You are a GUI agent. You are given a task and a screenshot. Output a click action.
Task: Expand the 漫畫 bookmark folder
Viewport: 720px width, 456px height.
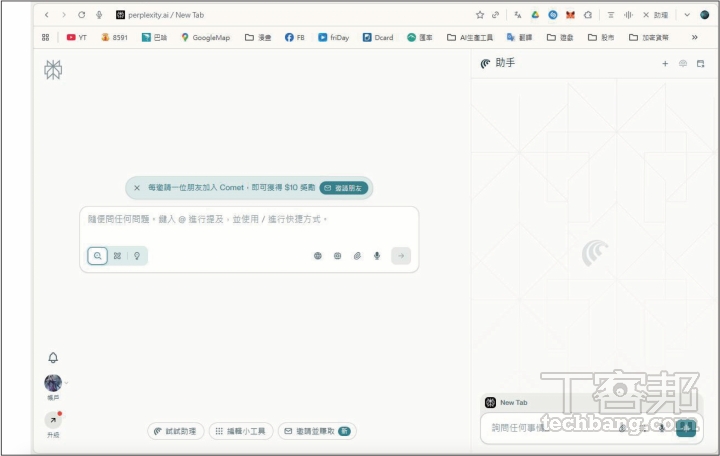tap(258, 37)
